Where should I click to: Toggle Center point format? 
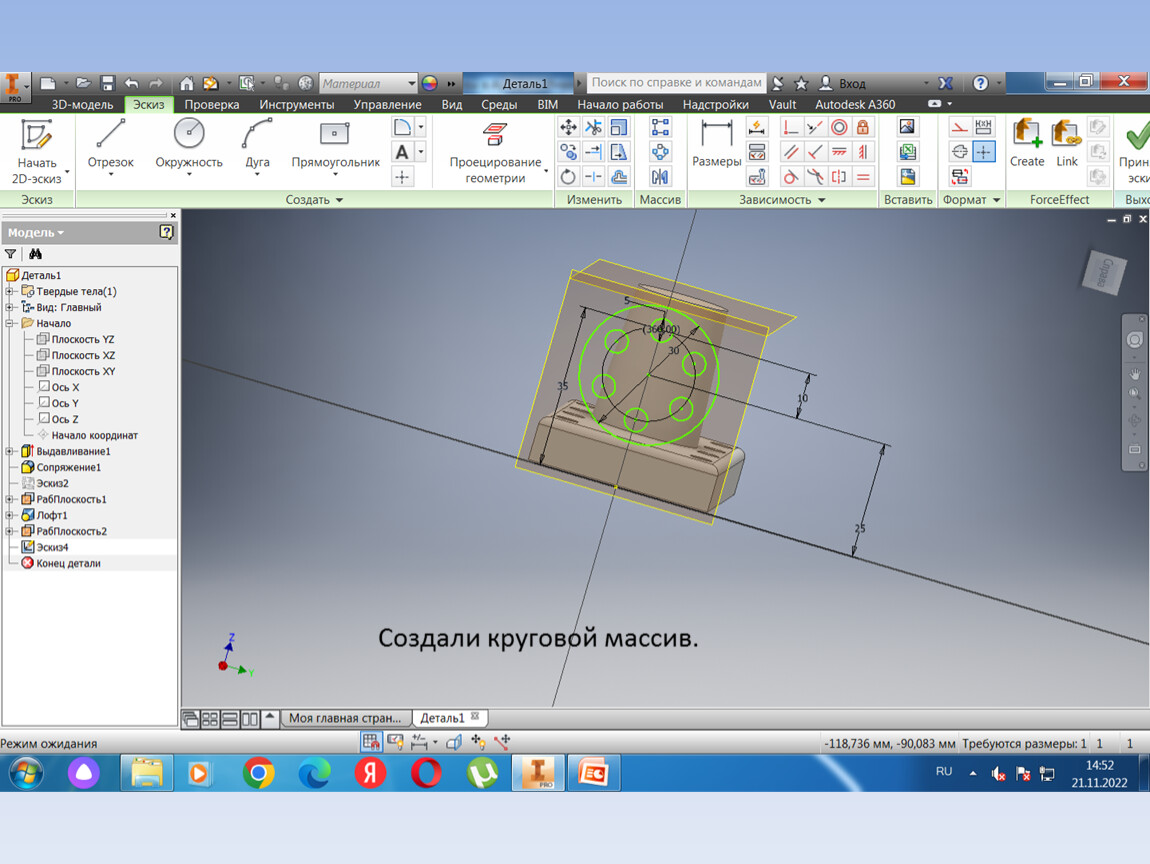pos(984,153)
